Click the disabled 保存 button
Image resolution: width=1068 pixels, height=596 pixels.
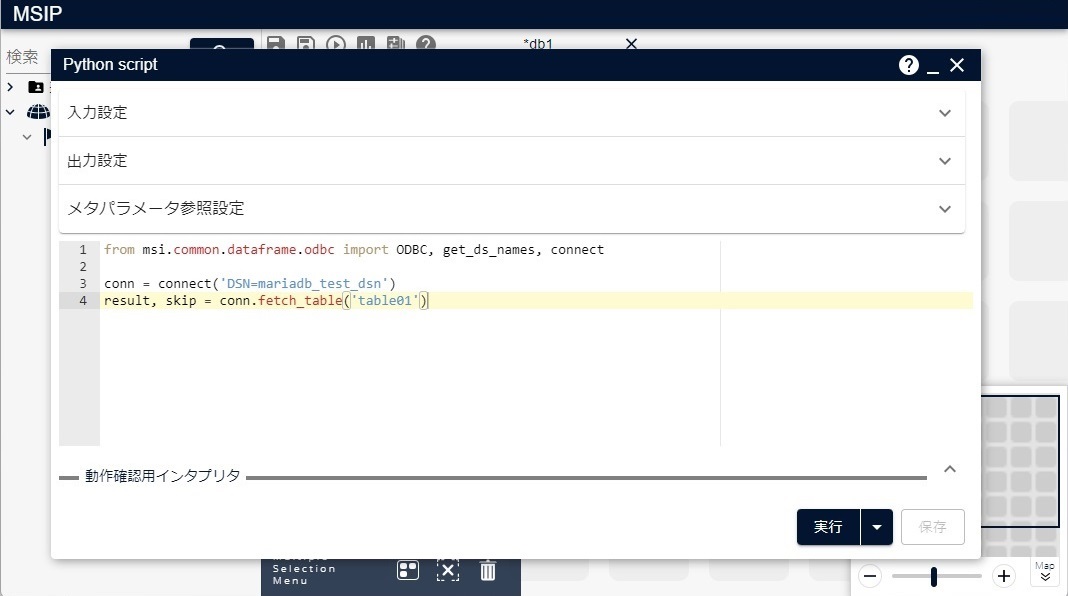tap(932, 527)
